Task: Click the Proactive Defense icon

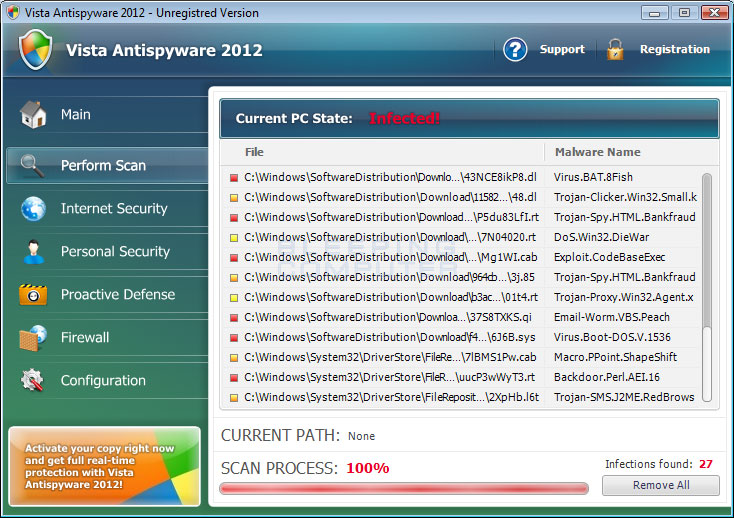Action: pyautogui.click(x=33, y=295)
